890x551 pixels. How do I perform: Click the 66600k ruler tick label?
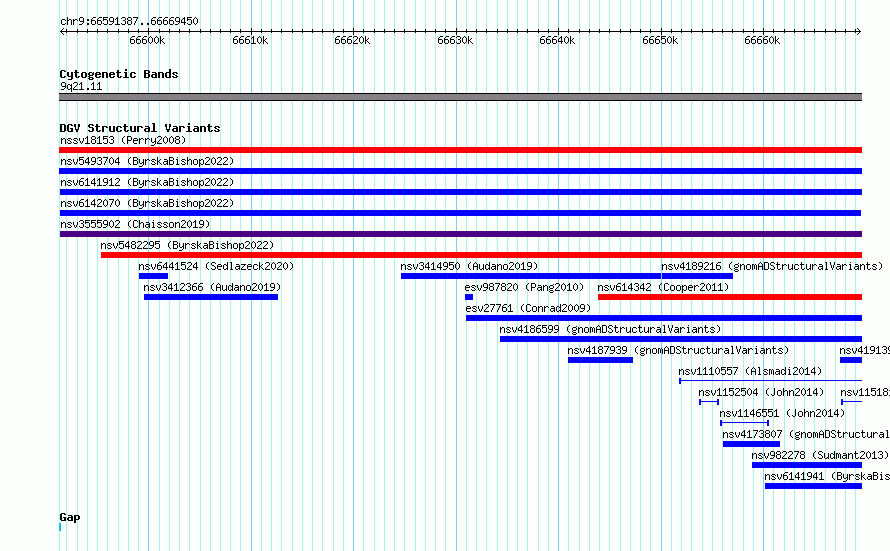147,40
